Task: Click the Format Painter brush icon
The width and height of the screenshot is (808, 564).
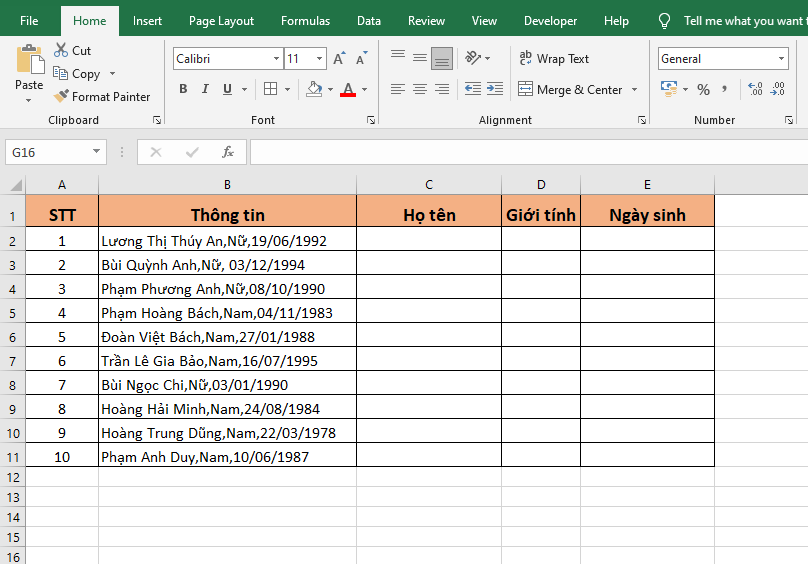Action: [61, 97]
